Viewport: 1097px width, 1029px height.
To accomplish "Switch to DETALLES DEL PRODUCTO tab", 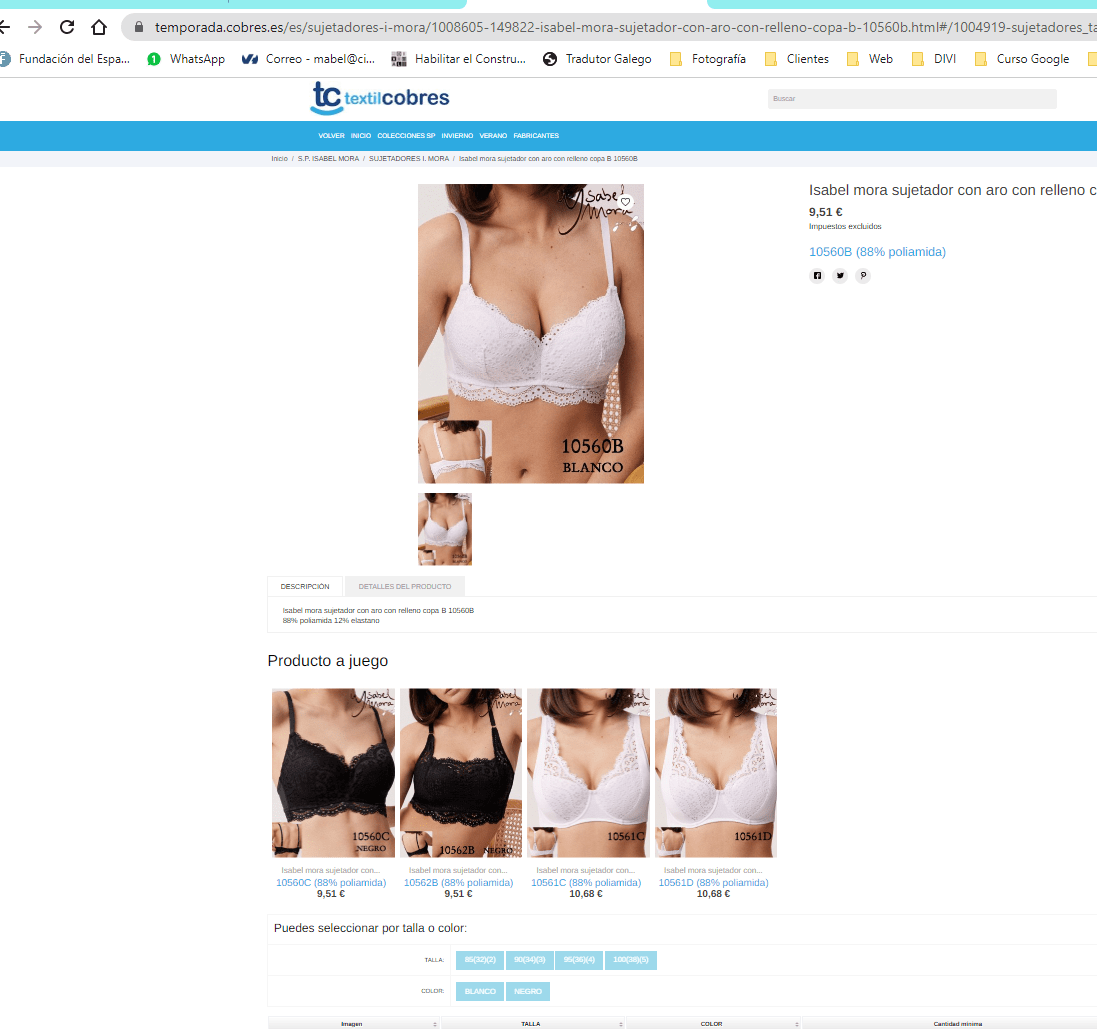I will 404,586.
